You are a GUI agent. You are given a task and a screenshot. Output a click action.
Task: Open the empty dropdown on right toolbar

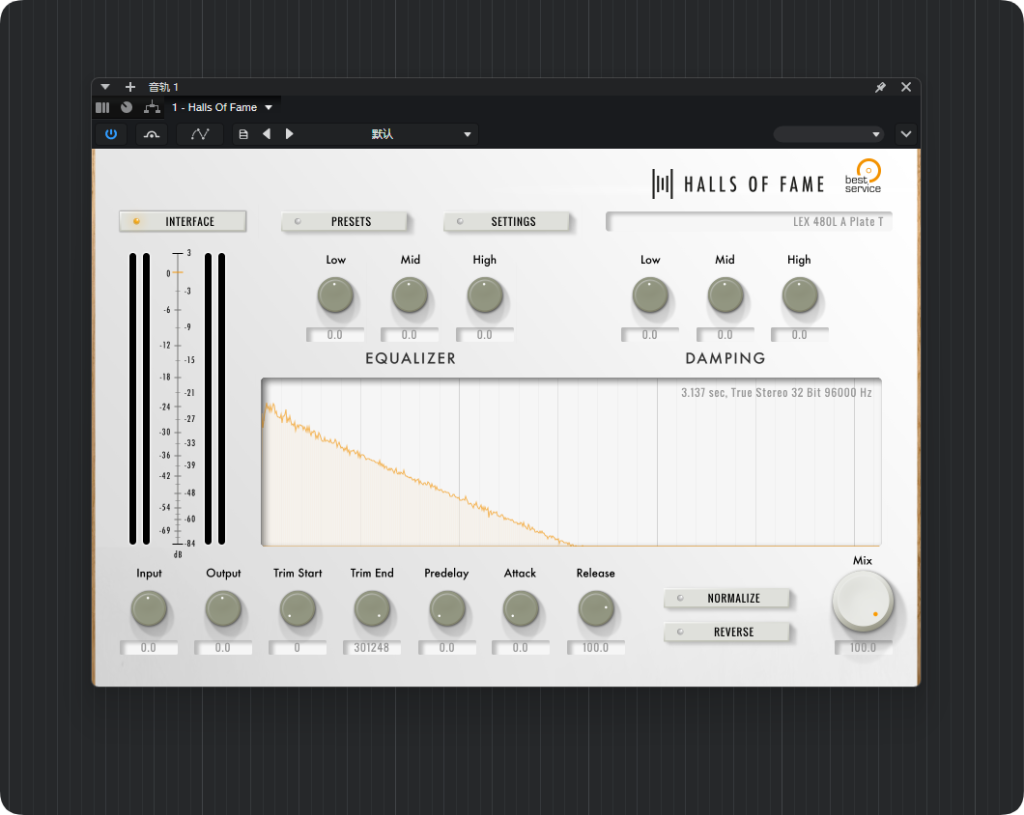tap(828, 134)
